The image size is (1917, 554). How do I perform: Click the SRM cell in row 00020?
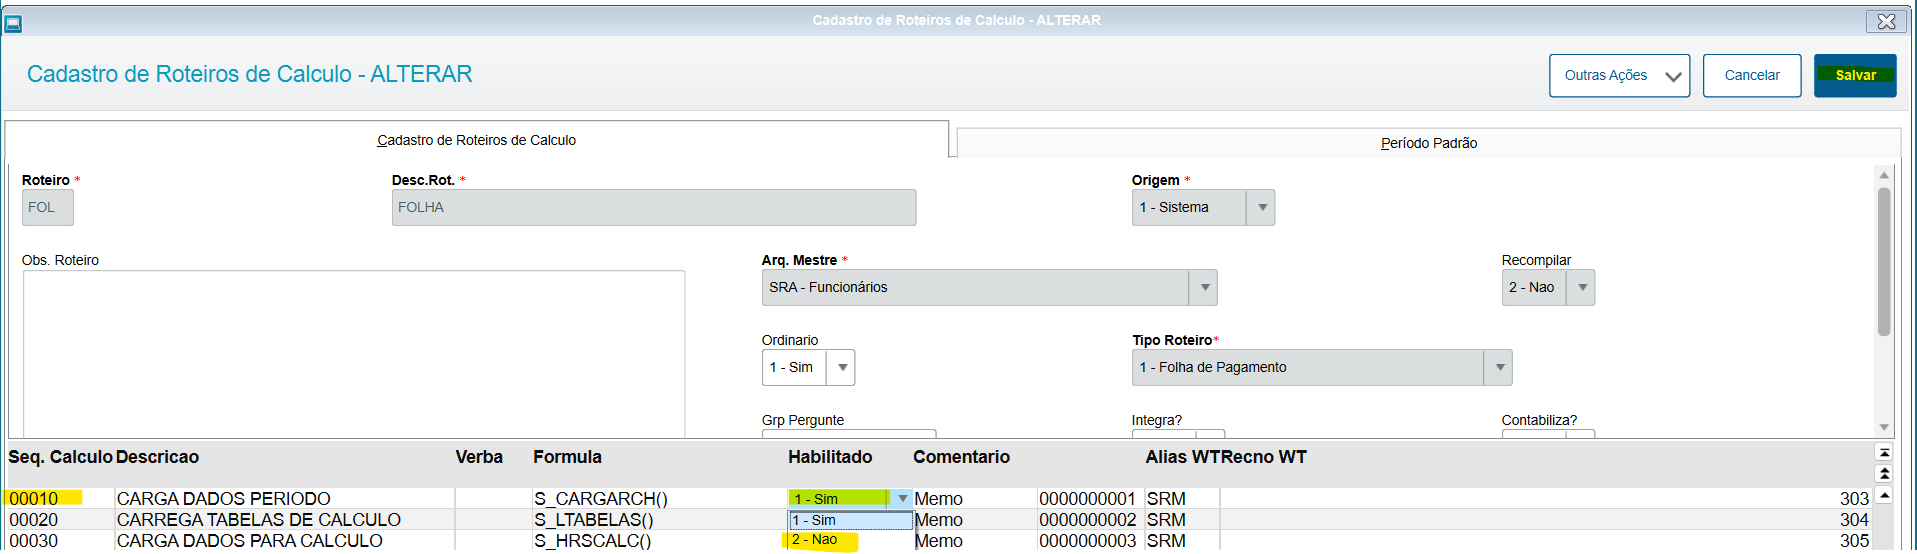[x=1182, y=520]
